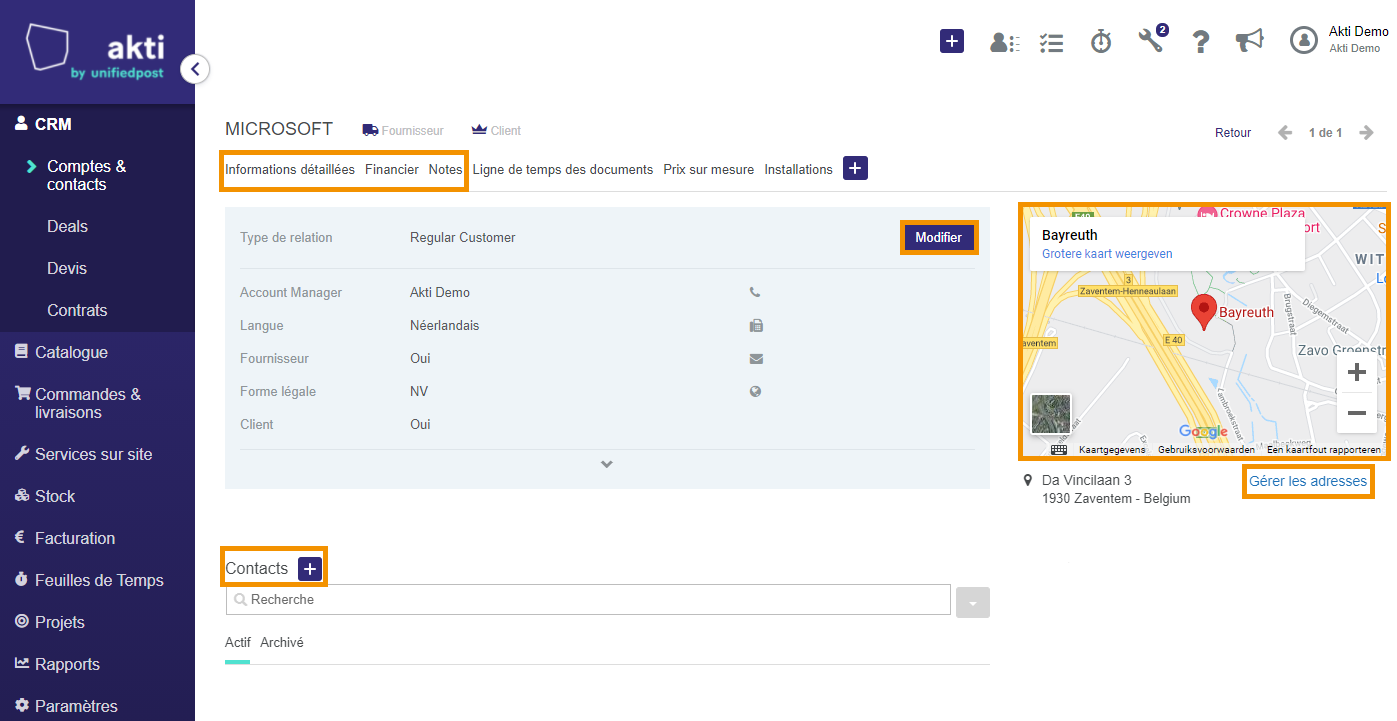Click the Retour link

1233,133
